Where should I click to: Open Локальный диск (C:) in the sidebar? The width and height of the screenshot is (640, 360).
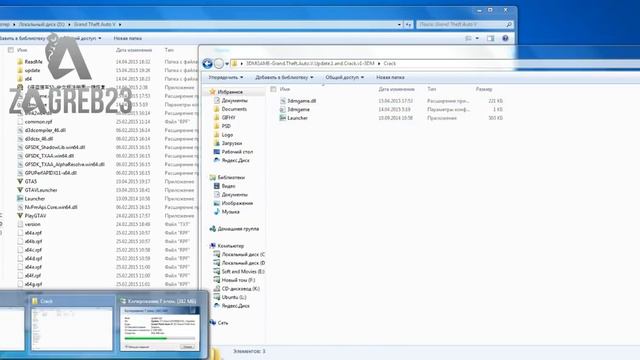243,255
